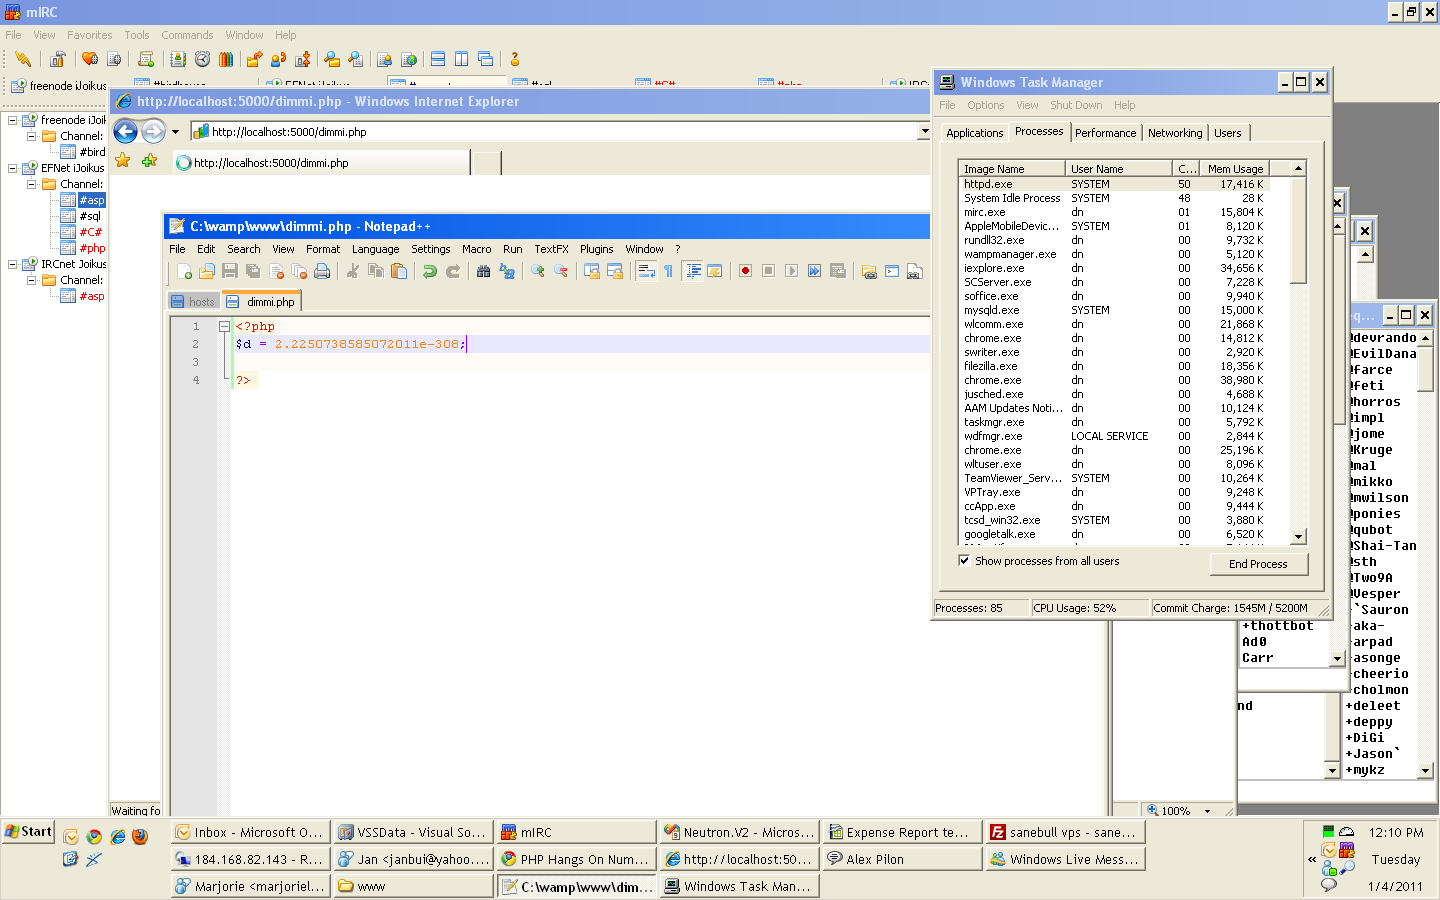The height and width of the screenshot is (900, 1440).
Task: Click the mIRC Connect lightning bolt icon
Action: [x=23, y=59]
